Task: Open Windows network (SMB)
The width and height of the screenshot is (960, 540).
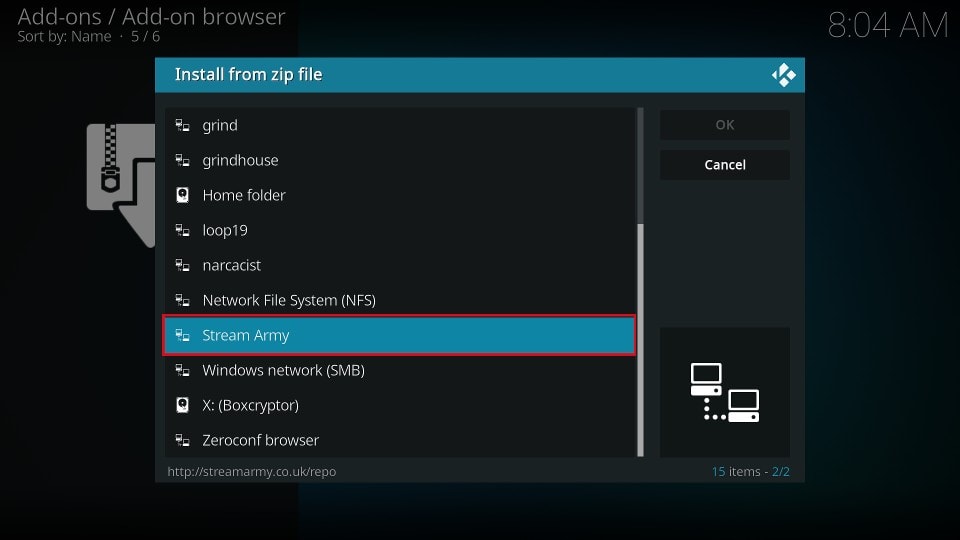Action: 400,370
